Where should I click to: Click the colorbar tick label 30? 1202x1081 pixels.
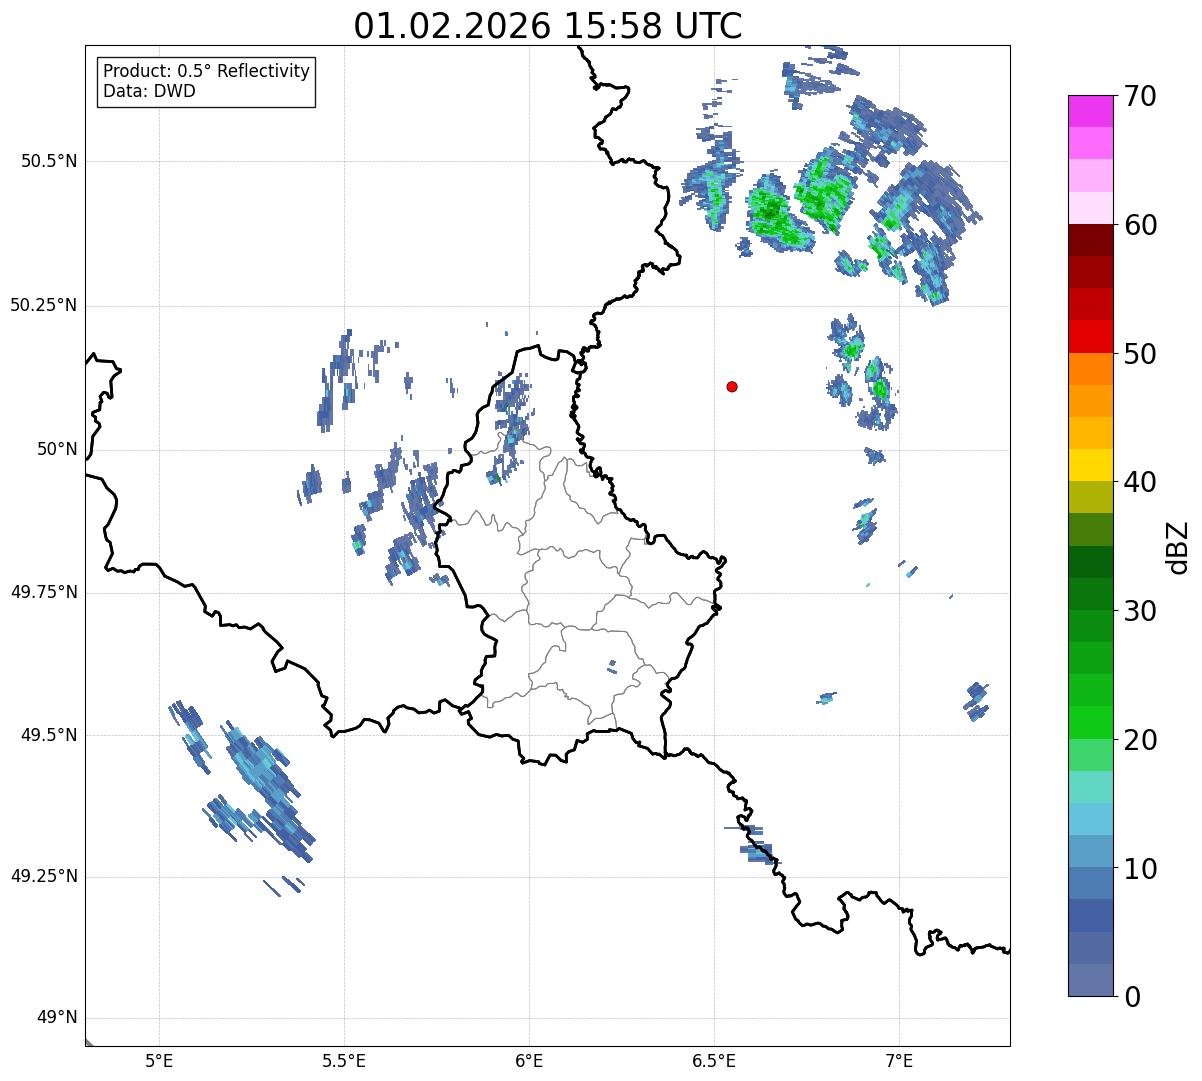coord(1140,611)
